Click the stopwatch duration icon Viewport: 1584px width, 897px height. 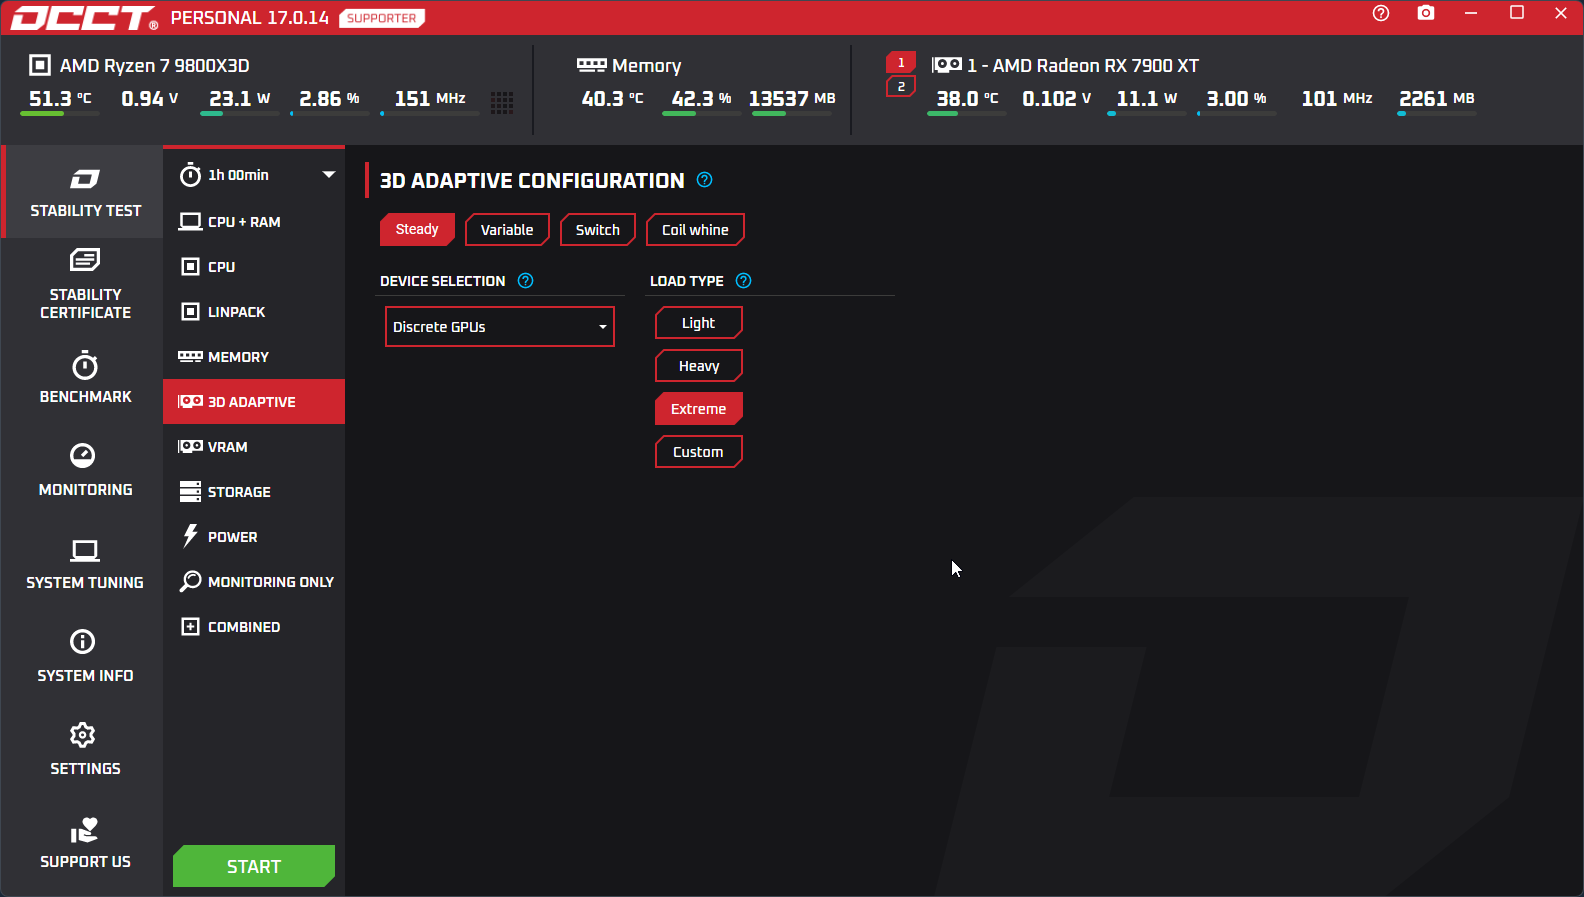(x=190, y=175)
